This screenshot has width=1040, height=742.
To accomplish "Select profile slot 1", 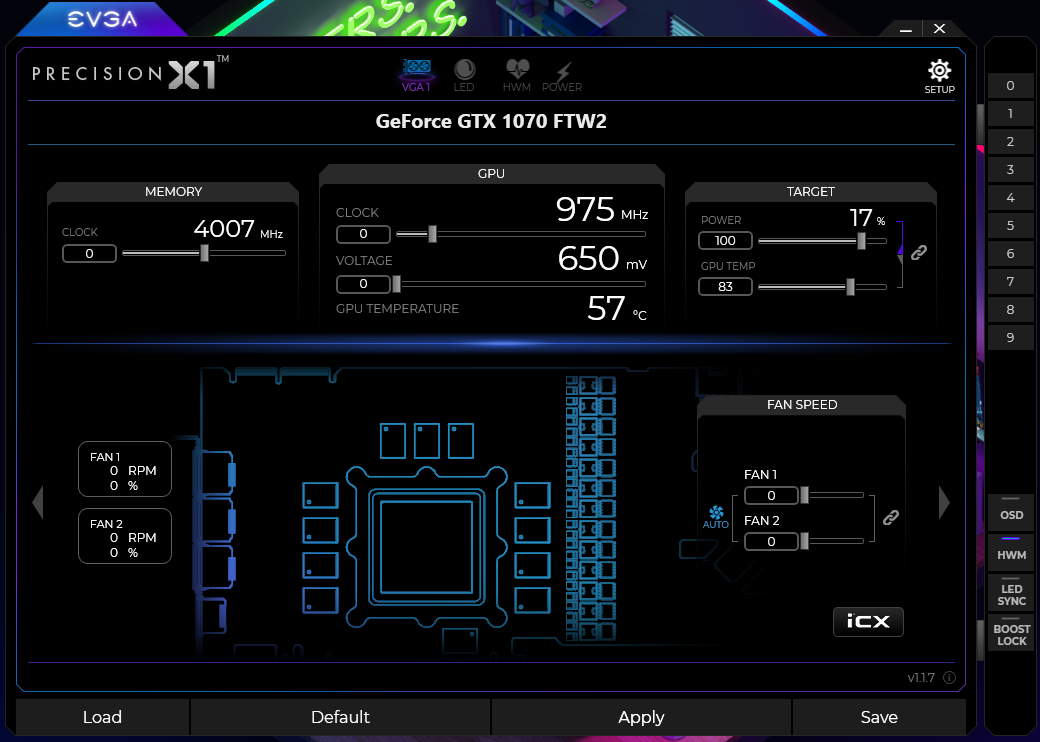I will [1010, 113].
